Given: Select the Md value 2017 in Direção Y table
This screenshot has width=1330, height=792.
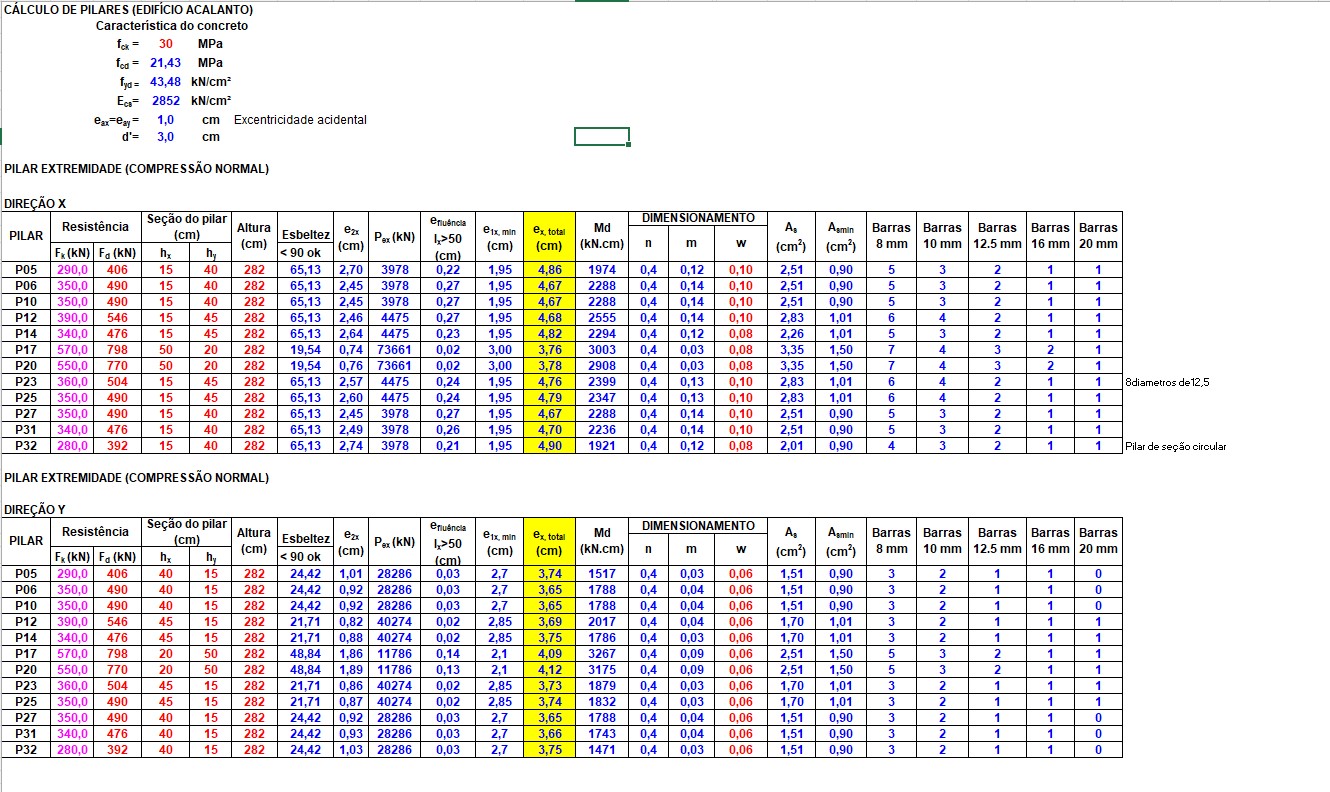Looking at the screenshot, I should tap(602, 622).
